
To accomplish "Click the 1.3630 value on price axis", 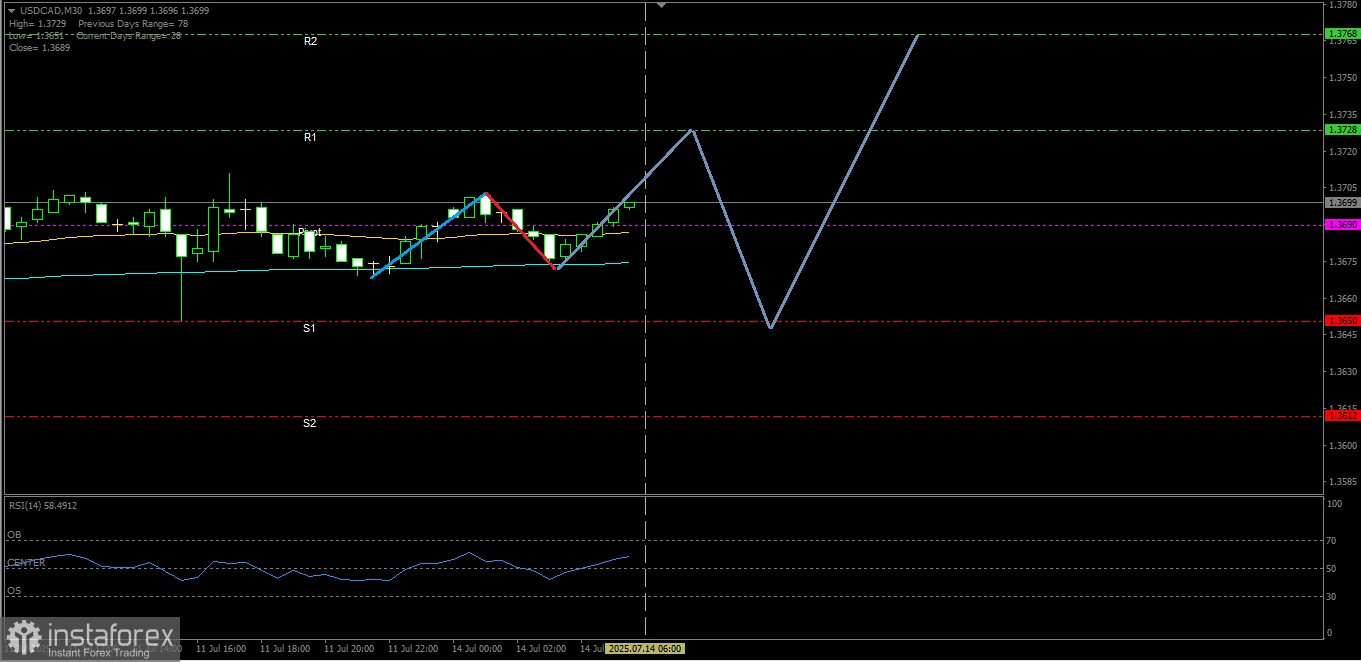I will pyautogui.click(x=1341, y=371).
